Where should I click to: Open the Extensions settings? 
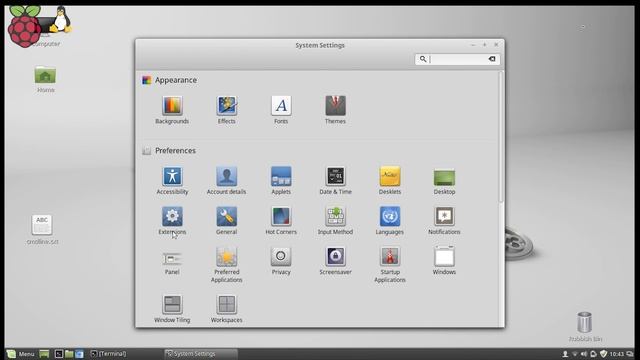coord(172,220)
